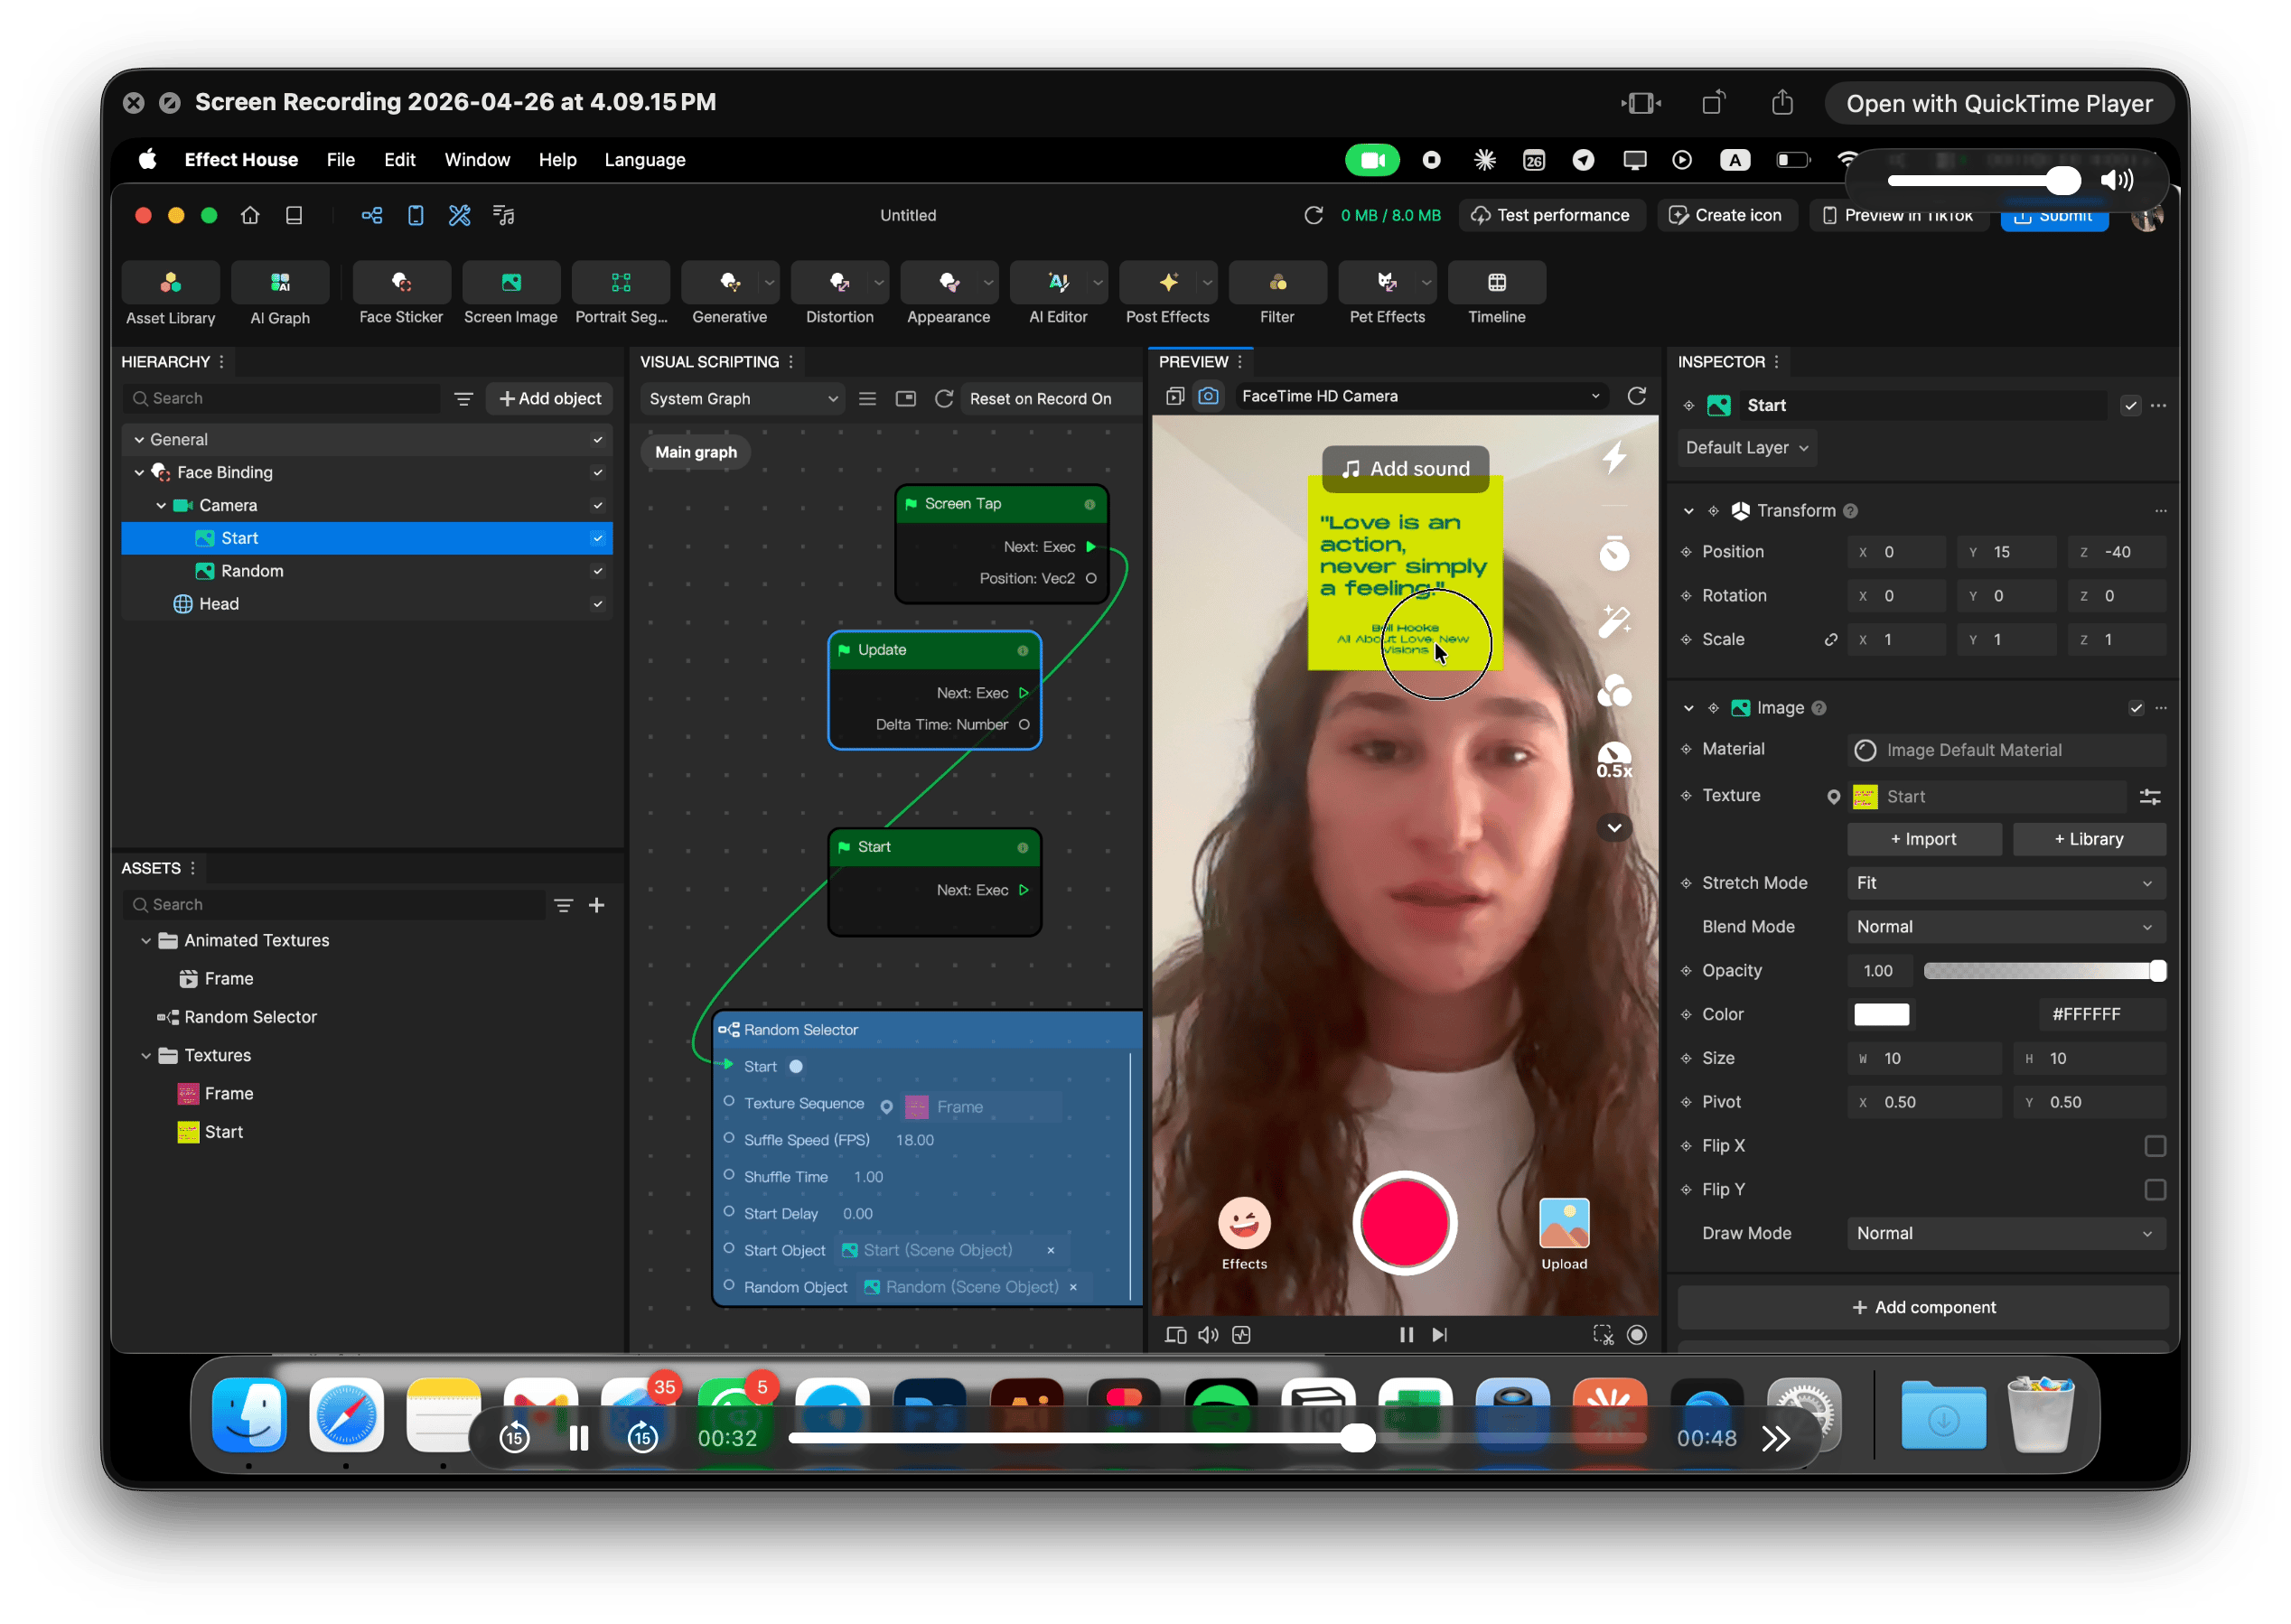The width and height of the screenshot is (2291, 1624).
Task: Click the Hierarchy search field
Action: 283,399
